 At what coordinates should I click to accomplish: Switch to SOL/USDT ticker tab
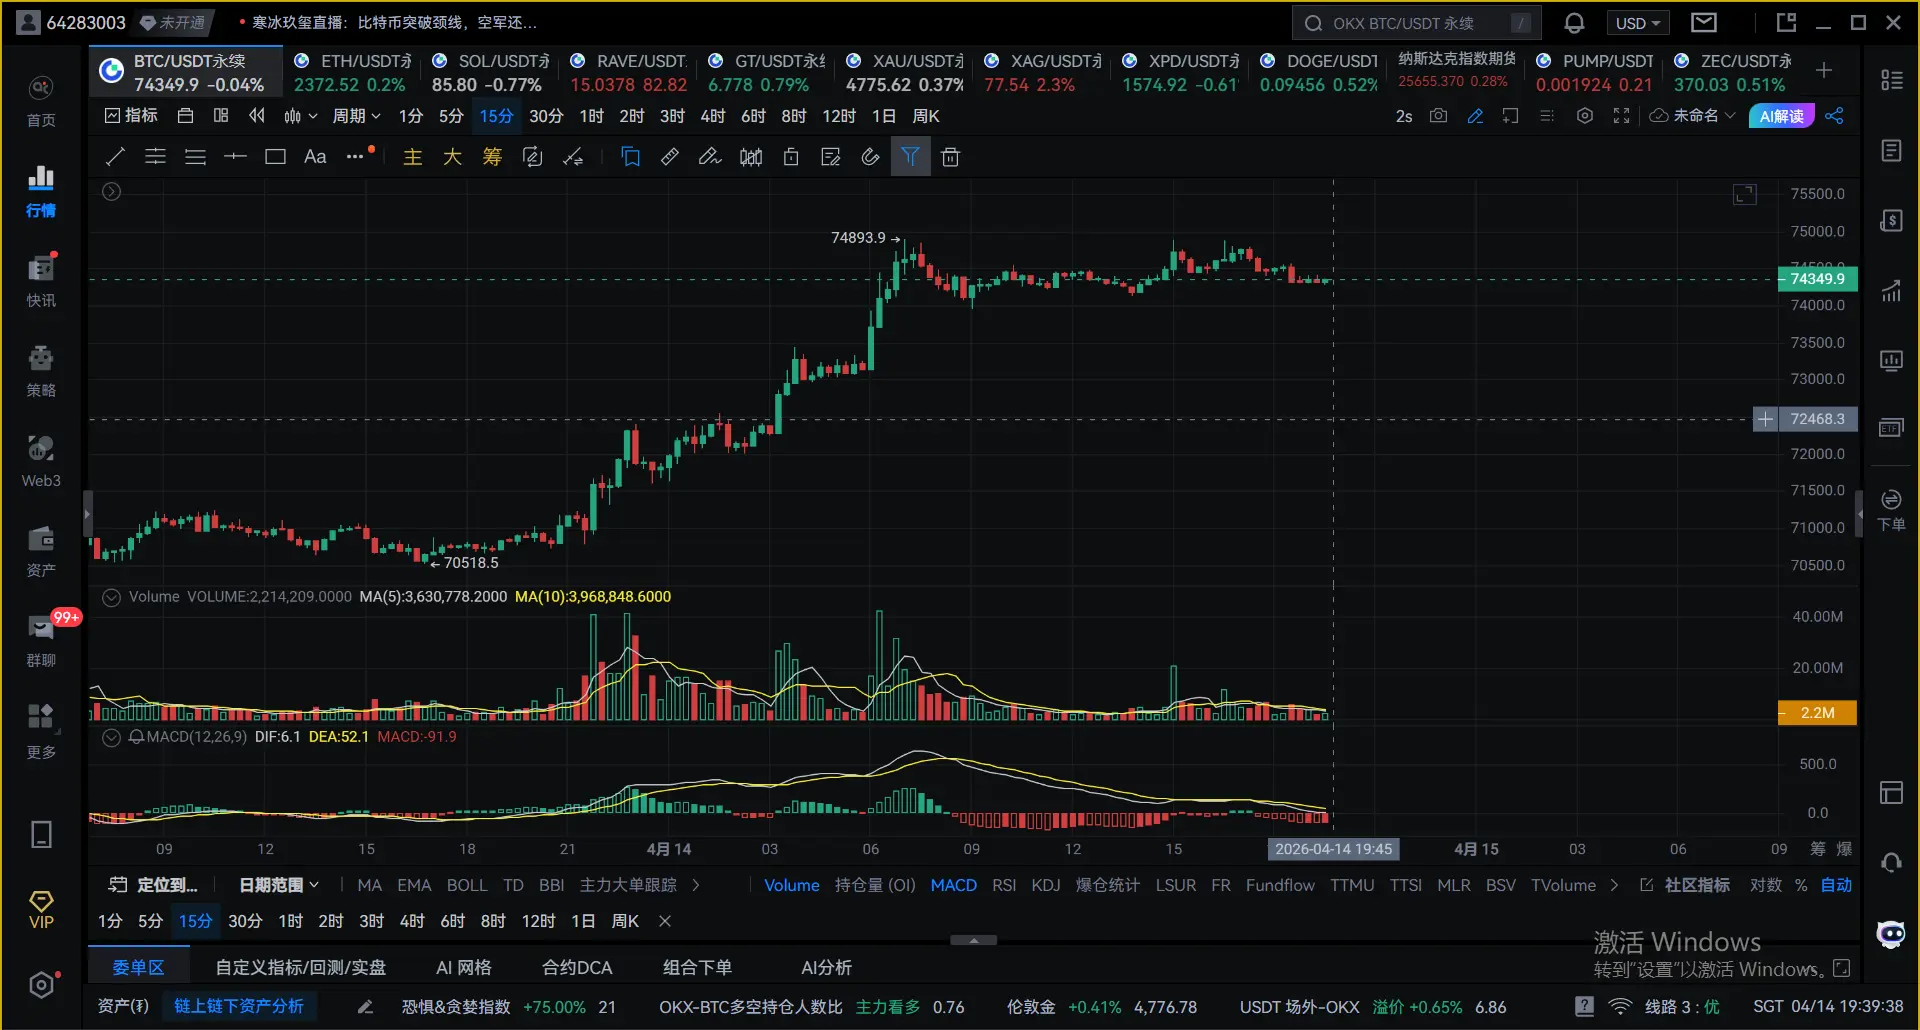[x=490, y=72]
